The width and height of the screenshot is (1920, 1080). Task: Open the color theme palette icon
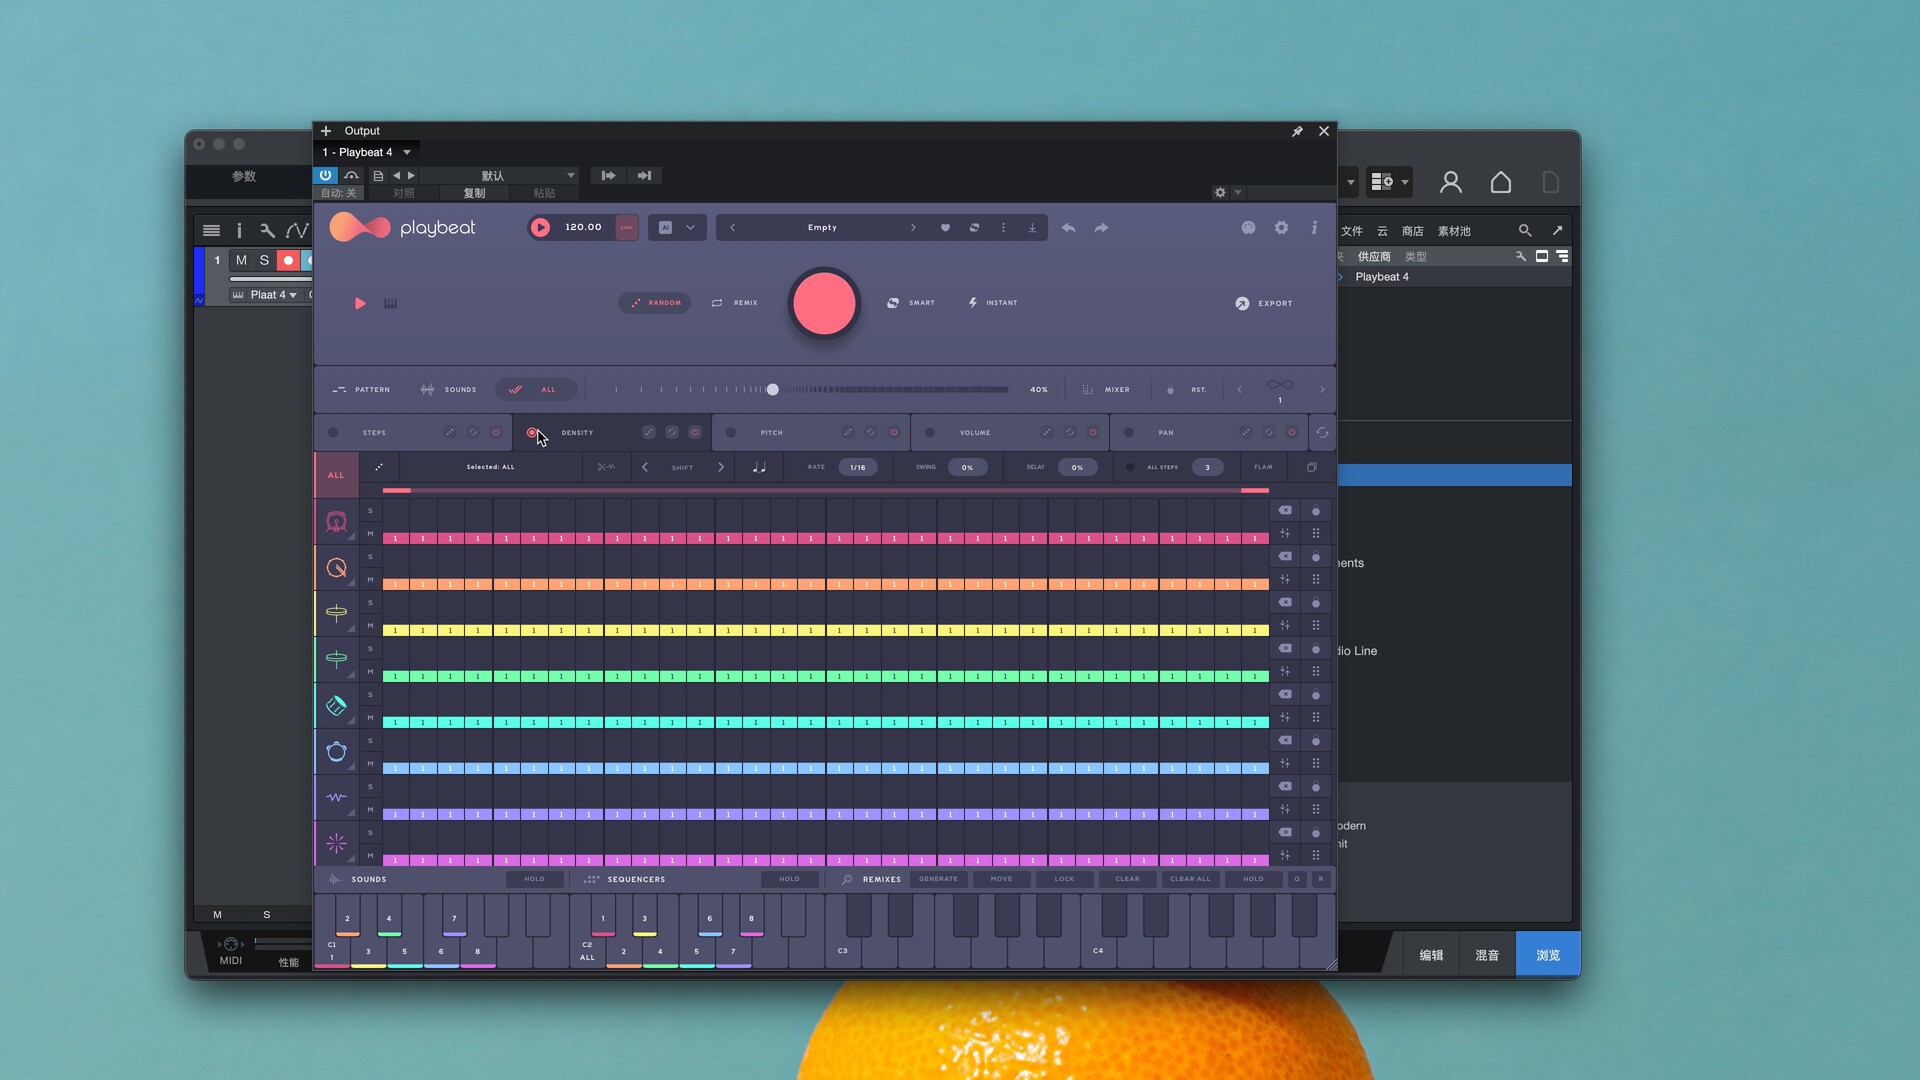(x=1248, y=228)
